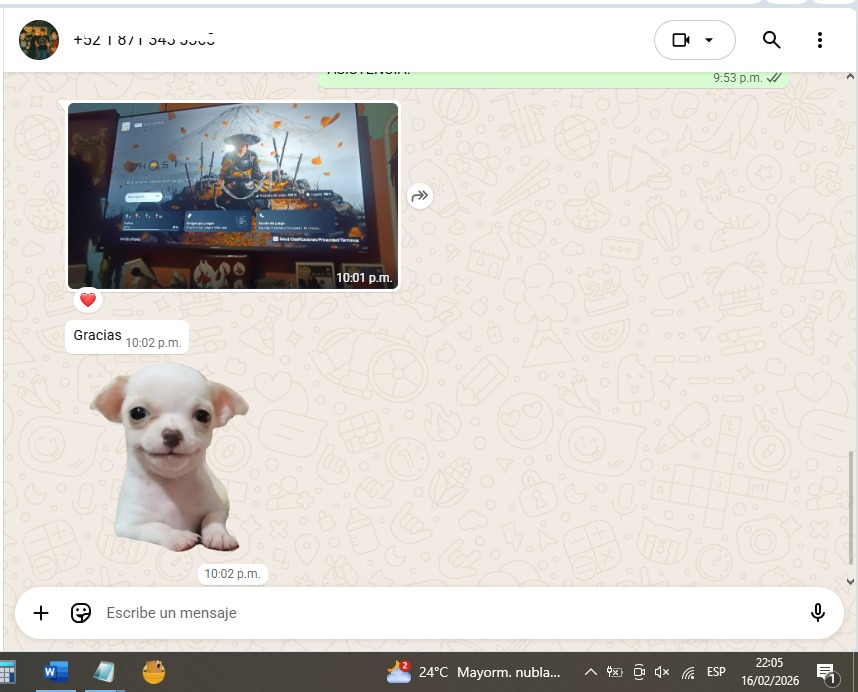Select the 'Gracias' message
This screenshot has height=692, width=858.
tap(126, 337)
